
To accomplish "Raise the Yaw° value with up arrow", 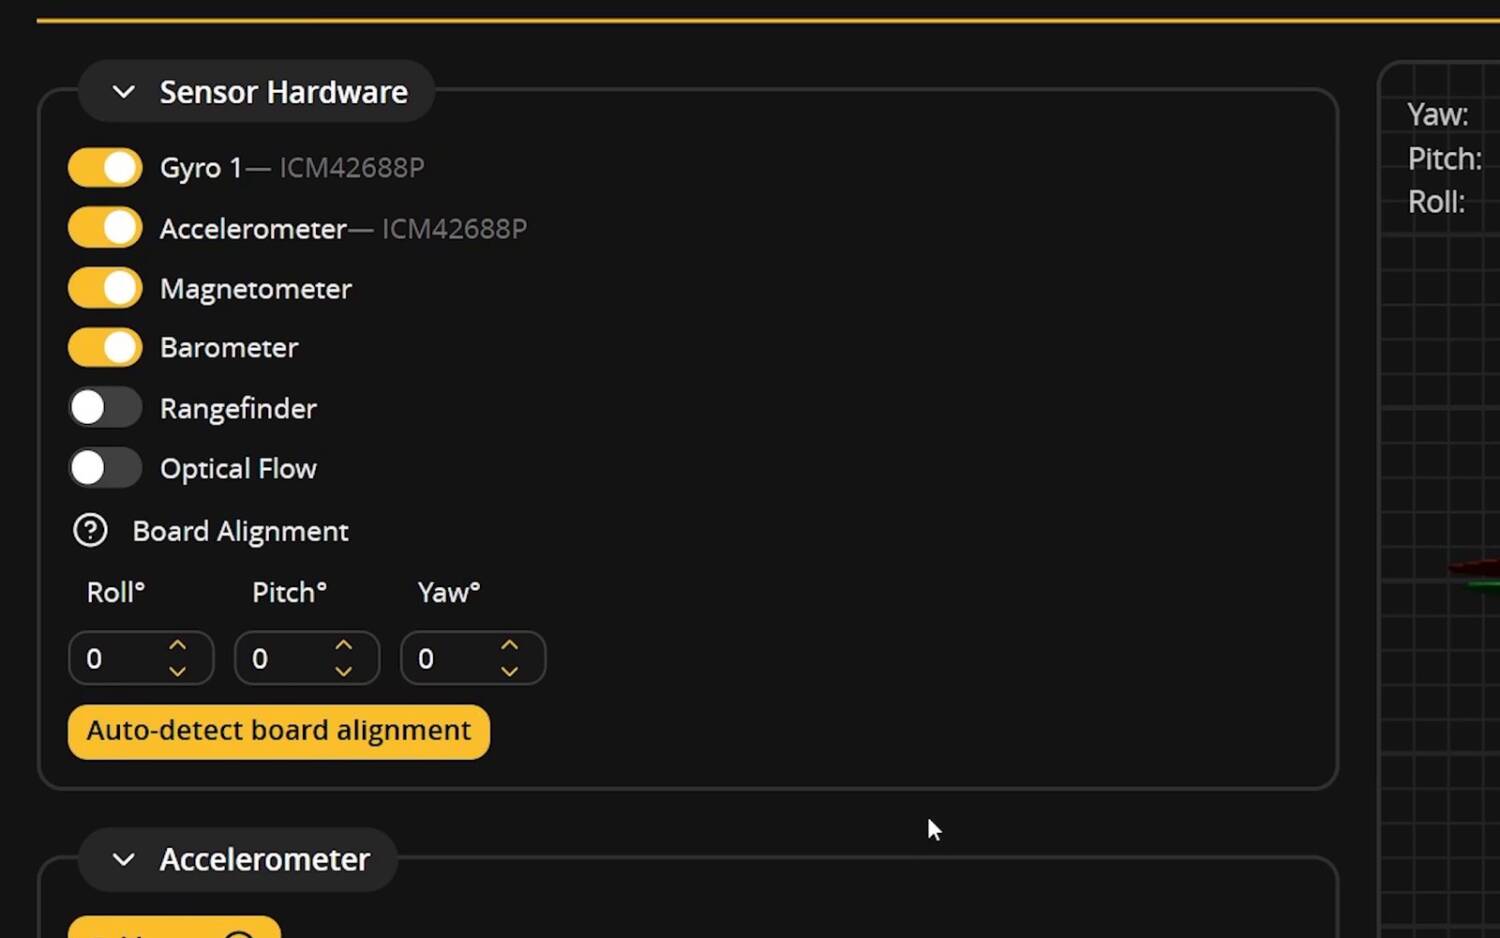I will [510, 645].
